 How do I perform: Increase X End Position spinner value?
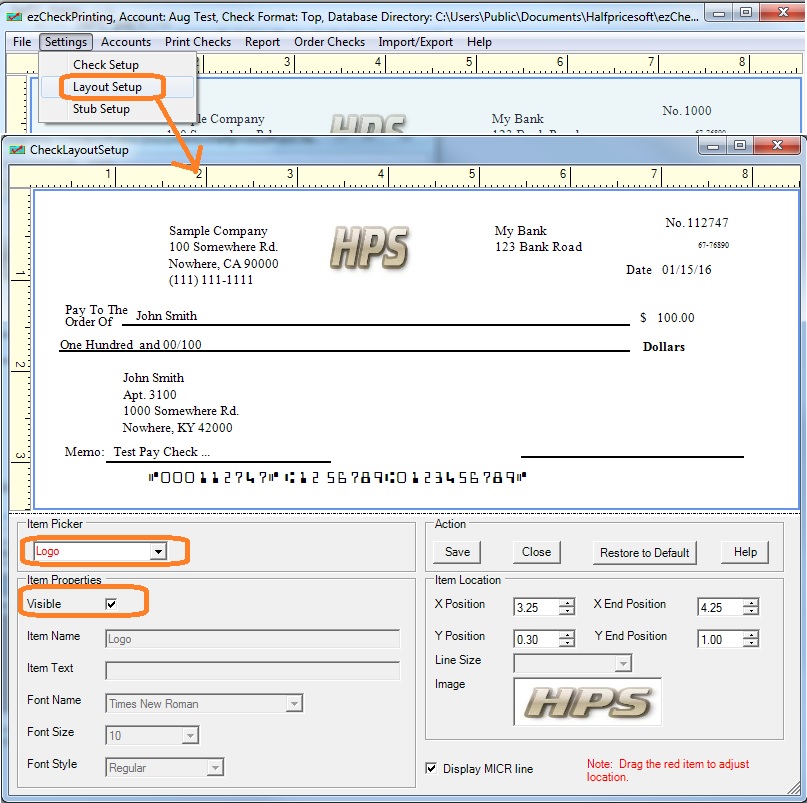[750, 602]
